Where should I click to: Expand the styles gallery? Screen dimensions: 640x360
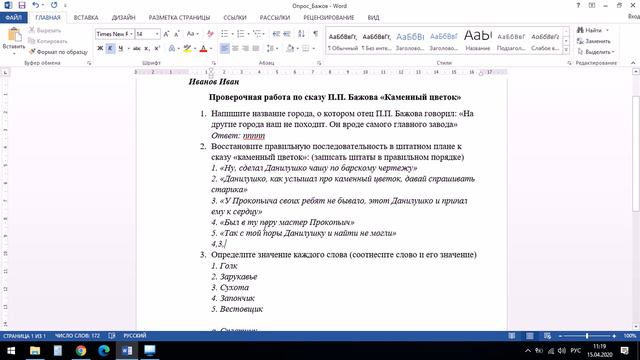point(566,50)
